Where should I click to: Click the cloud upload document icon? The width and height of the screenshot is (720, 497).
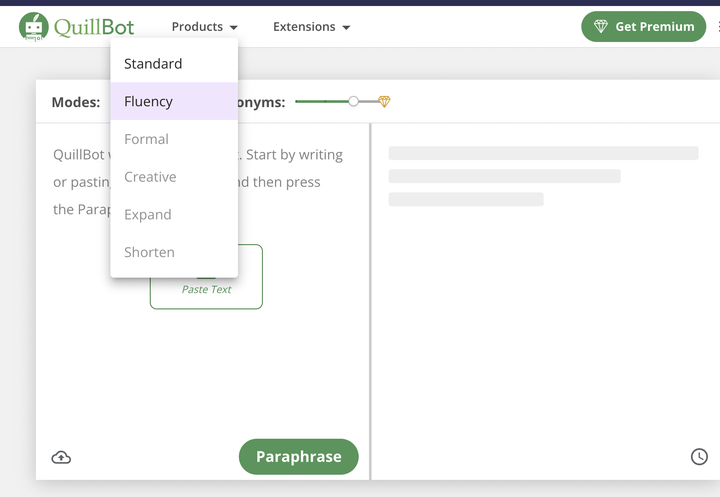click(61, 457)
